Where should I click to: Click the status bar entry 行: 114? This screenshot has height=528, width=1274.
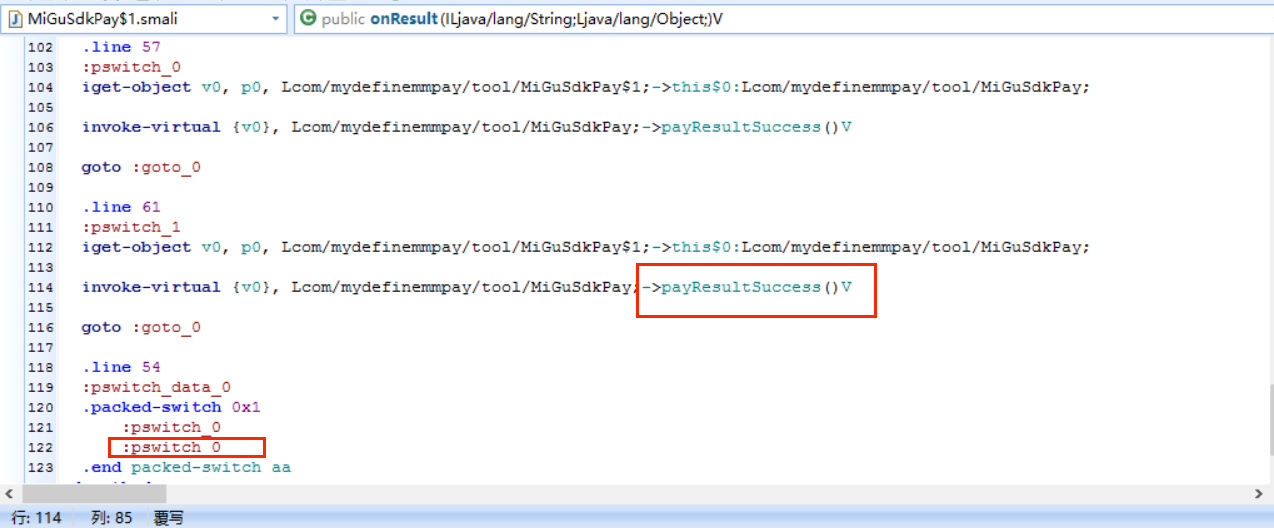click(35, 518)
